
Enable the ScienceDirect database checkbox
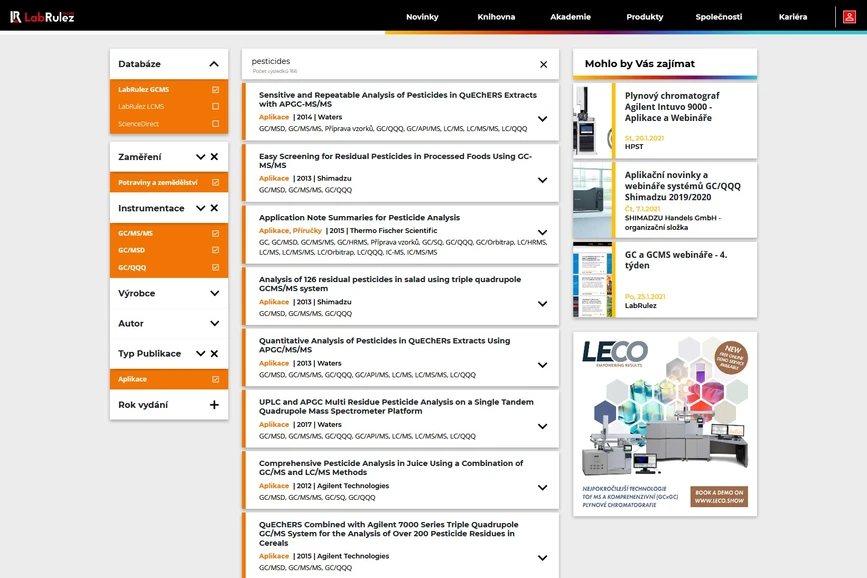pyautogui.click(x=215, y=124)
